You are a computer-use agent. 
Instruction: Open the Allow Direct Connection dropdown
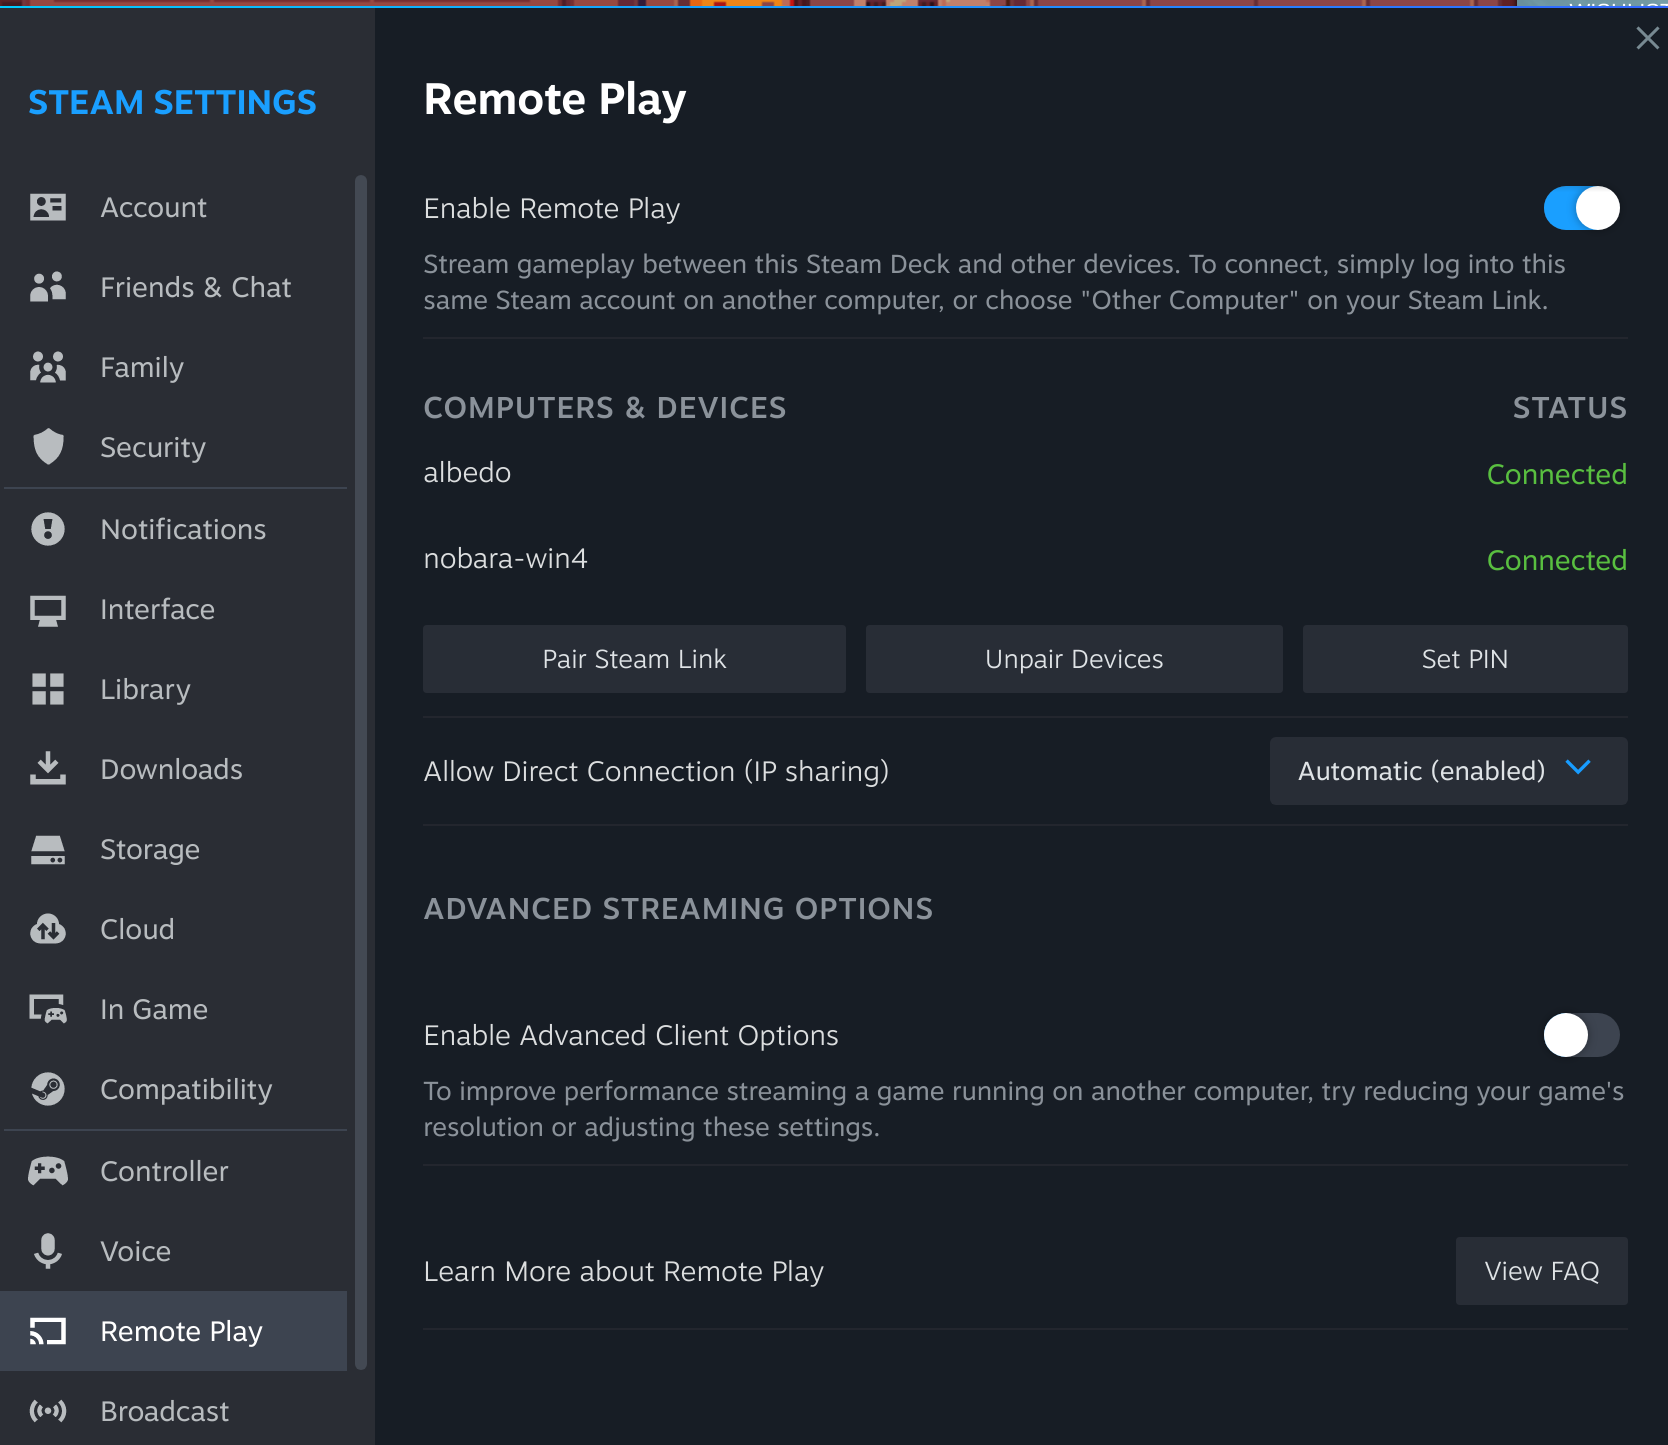coord(1447,771)
